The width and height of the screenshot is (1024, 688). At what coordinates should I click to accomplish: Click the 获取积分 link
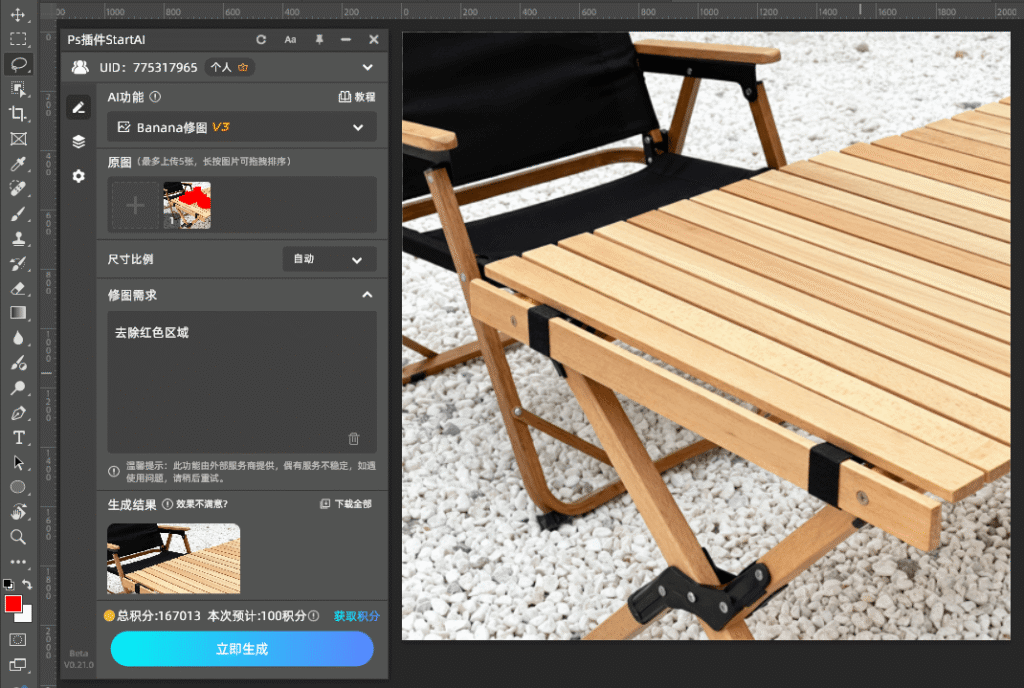click(x=355, y=616)
